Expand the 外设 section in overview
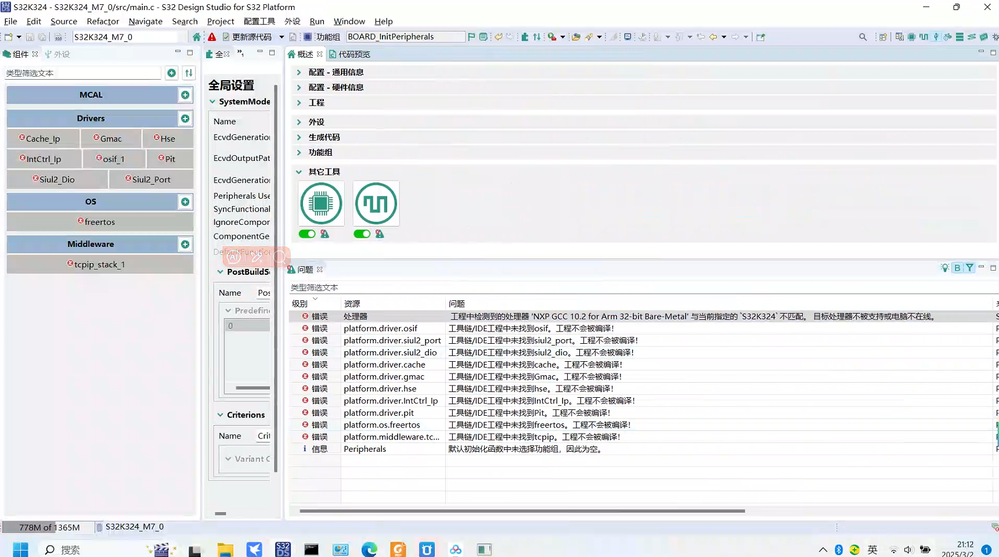The image size is (999, 557). point(298,122)
